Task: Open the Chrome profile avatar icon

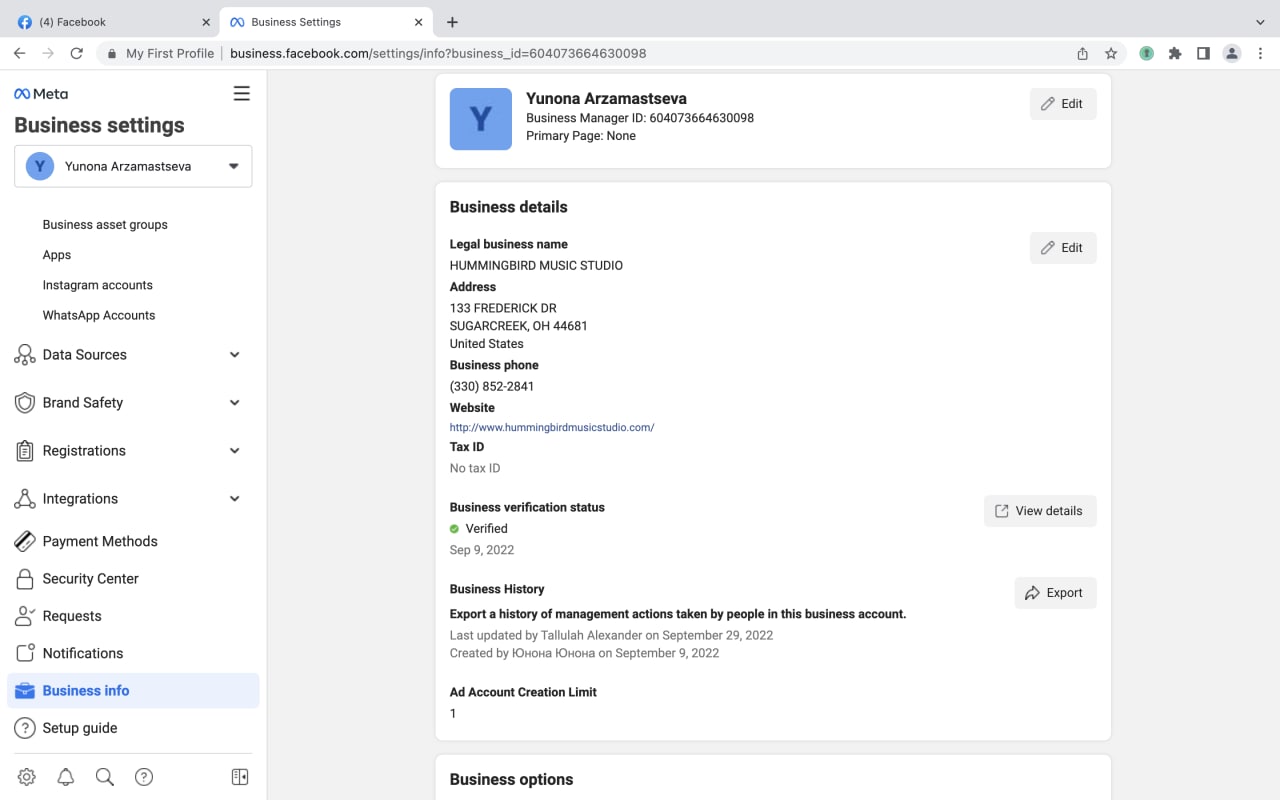Action: click(x=1232, y=53)
